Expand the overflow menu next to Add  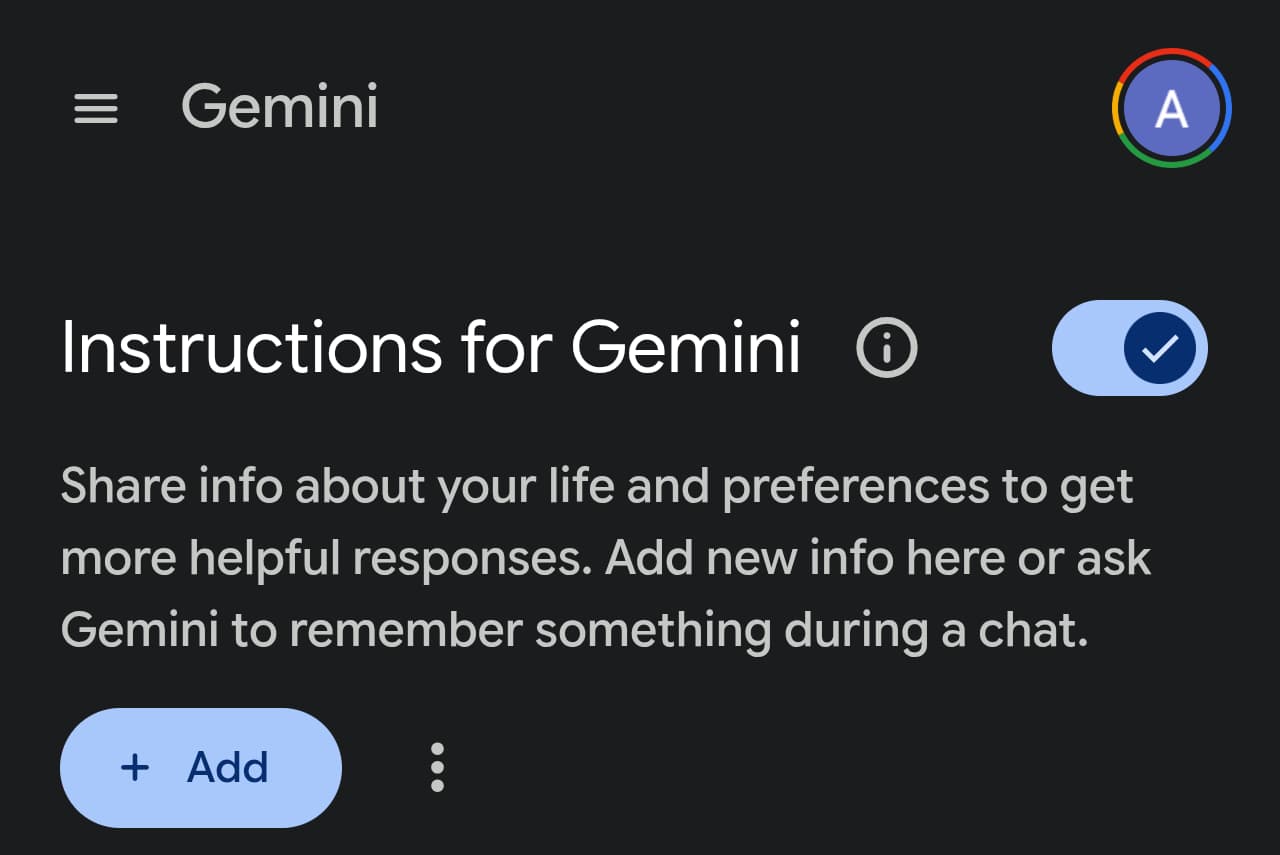click(437, 768)
